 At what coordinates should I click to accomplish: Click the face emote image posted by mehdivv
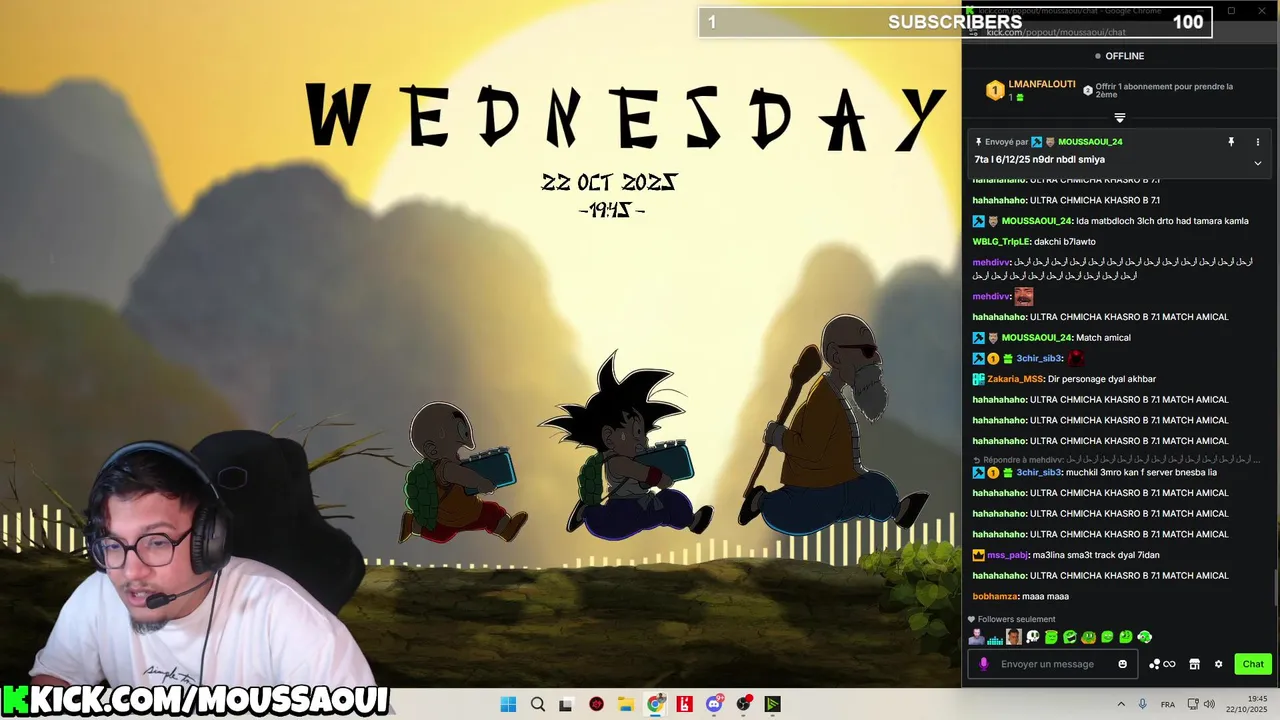1023,296
